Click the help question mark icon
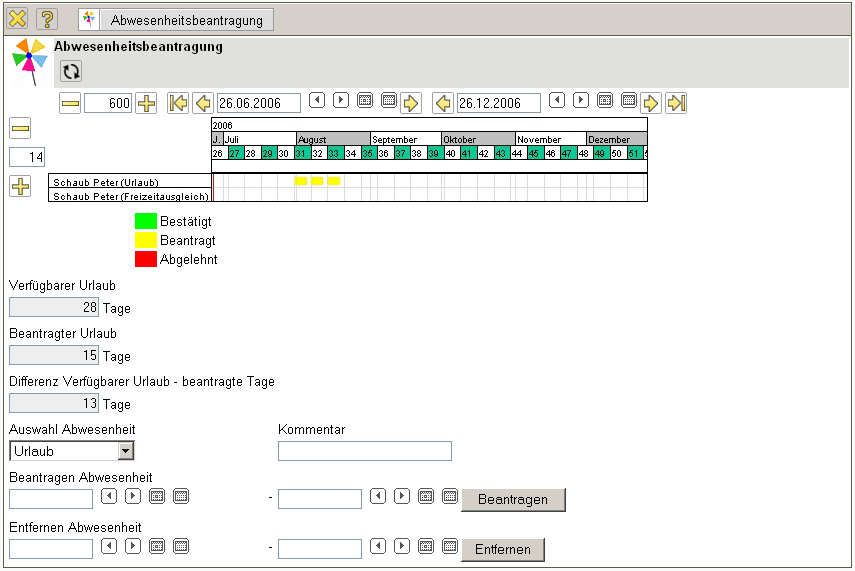The height and width of the screenshot is (571, 855). coord(47,19)
